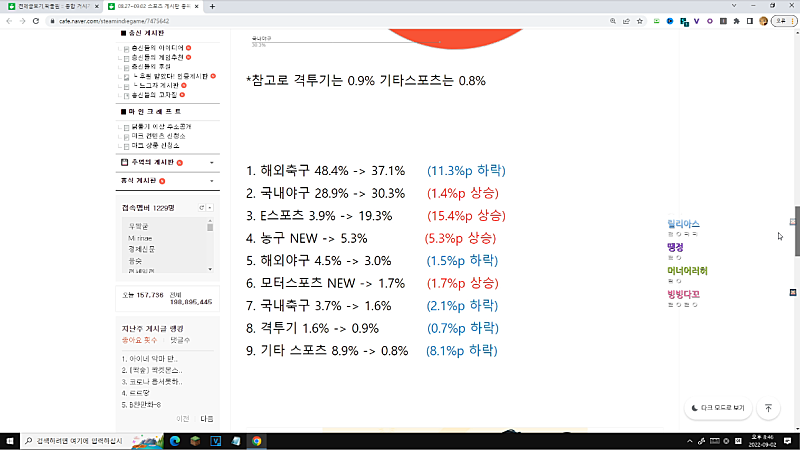
Task: Switch to the first browser tab
Action: pyautogui.click(x=53, y=7)
